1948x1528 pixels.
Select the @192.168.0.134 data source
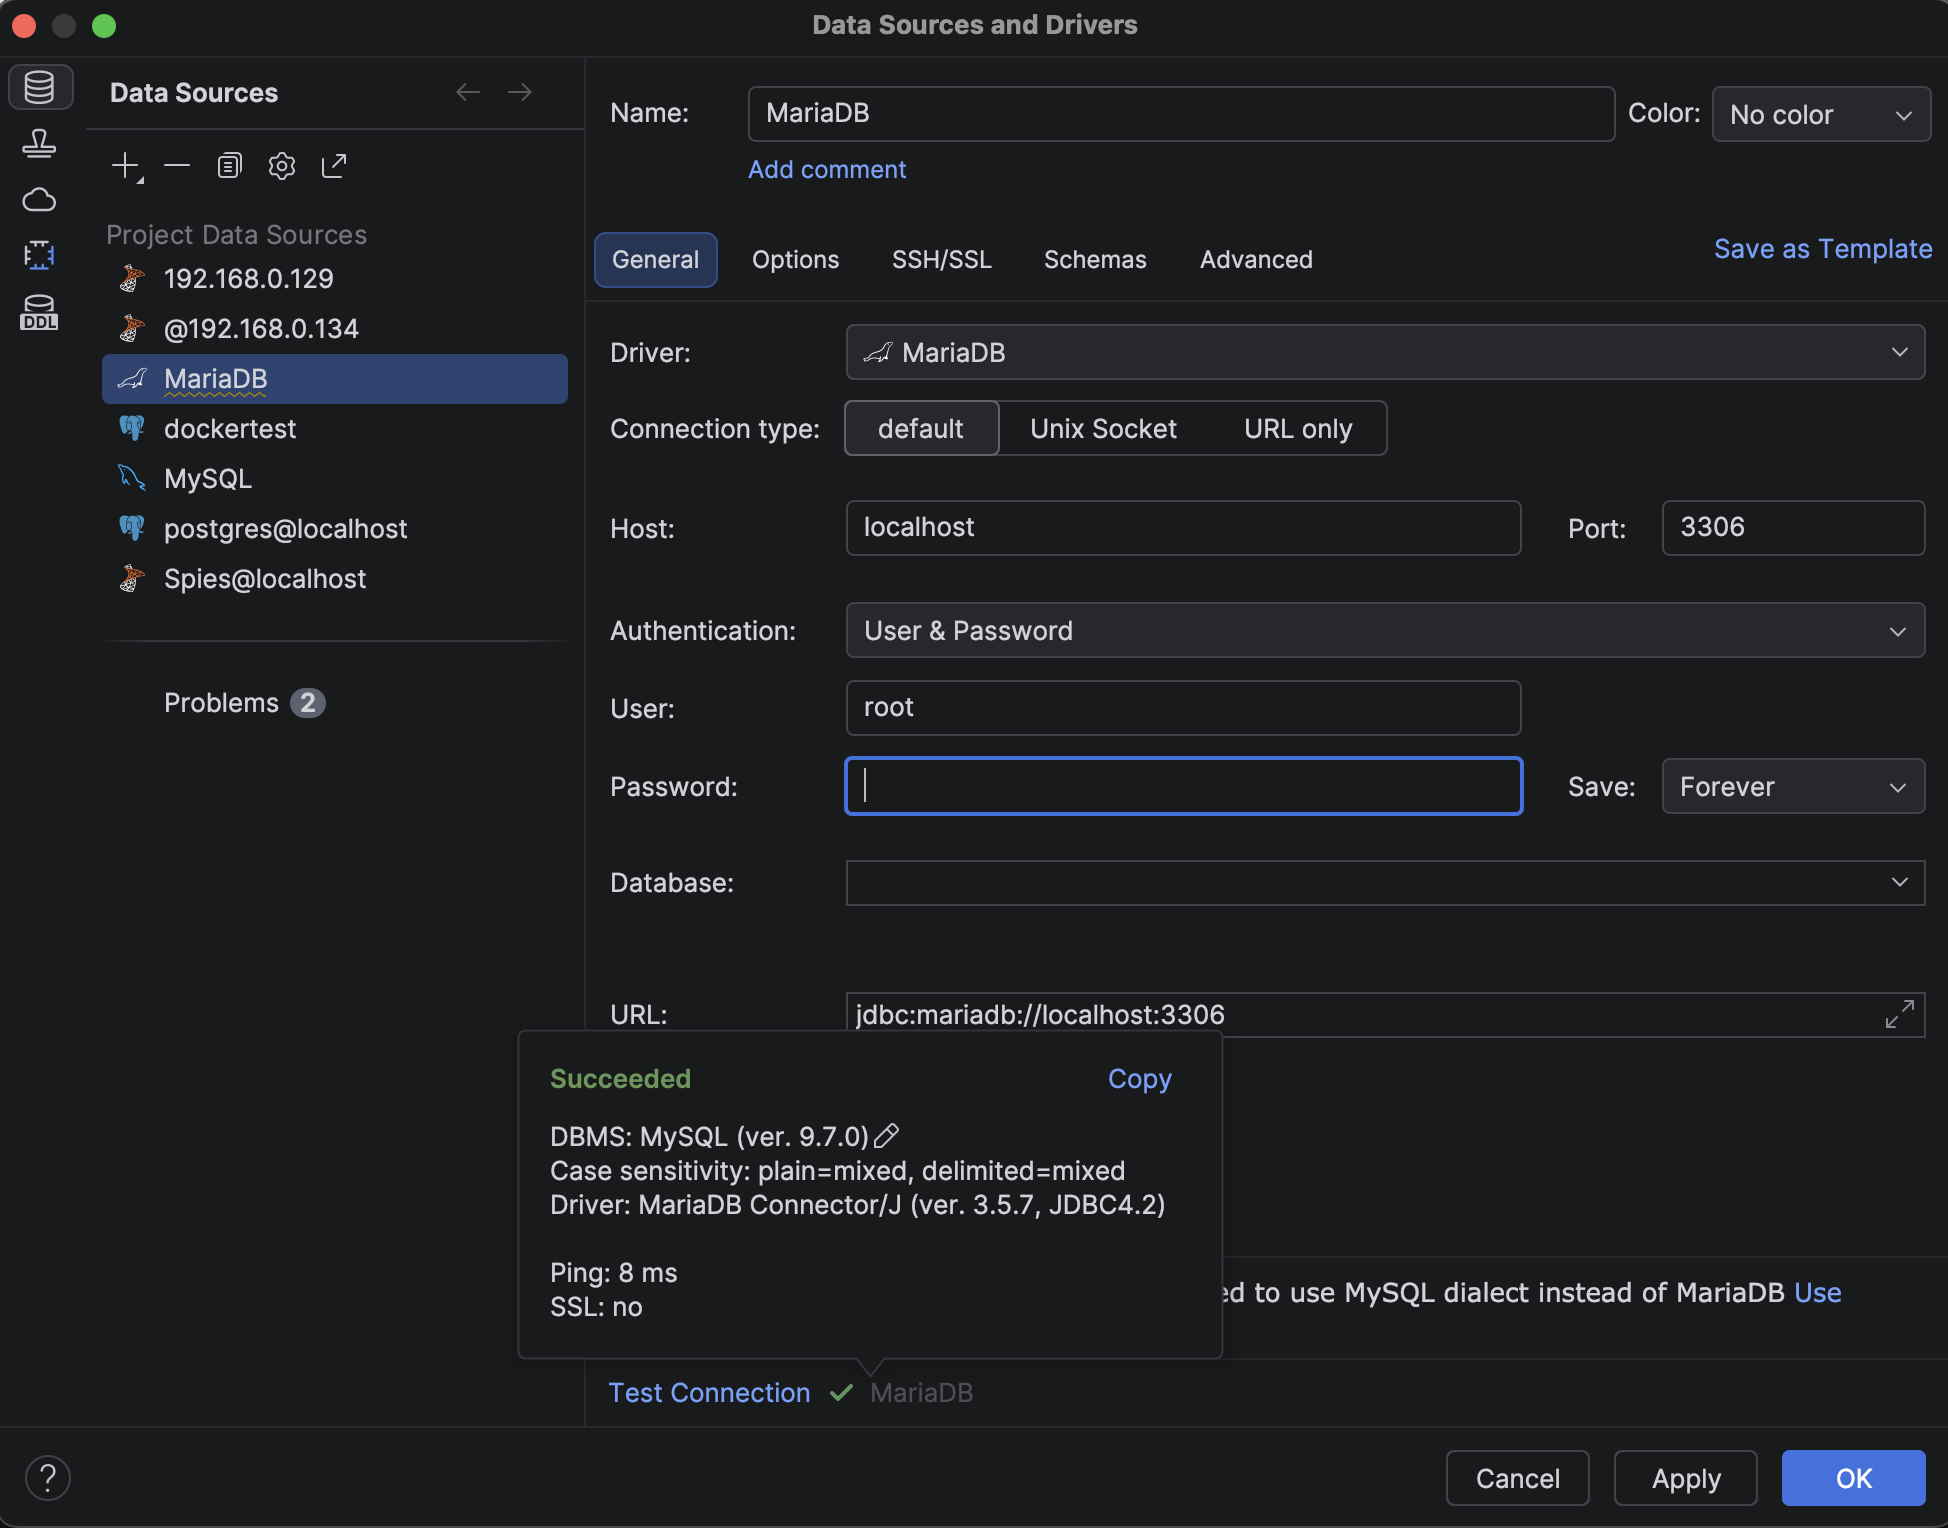pyautogui.click(x=335, y=329)
